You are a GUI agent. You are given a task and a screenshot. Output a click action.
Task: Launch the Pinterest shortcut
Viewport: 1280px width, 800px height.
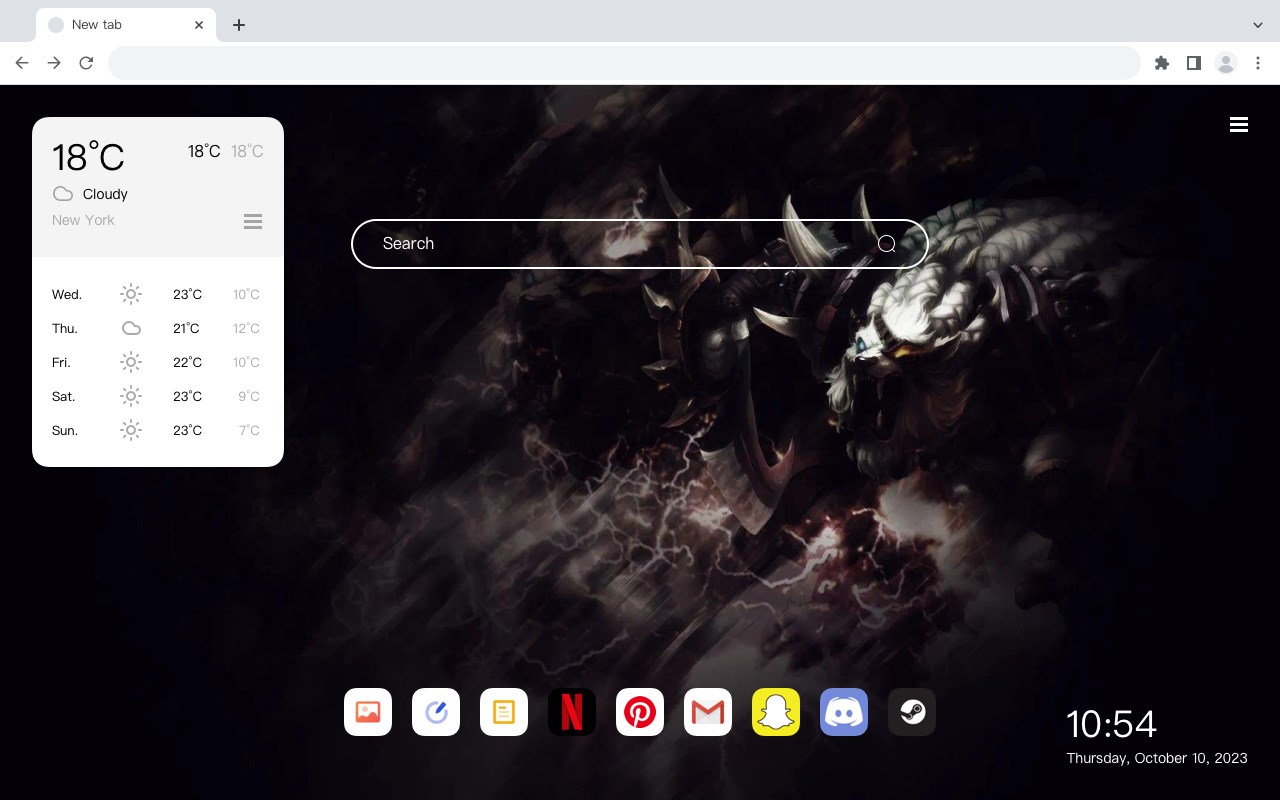640,712
